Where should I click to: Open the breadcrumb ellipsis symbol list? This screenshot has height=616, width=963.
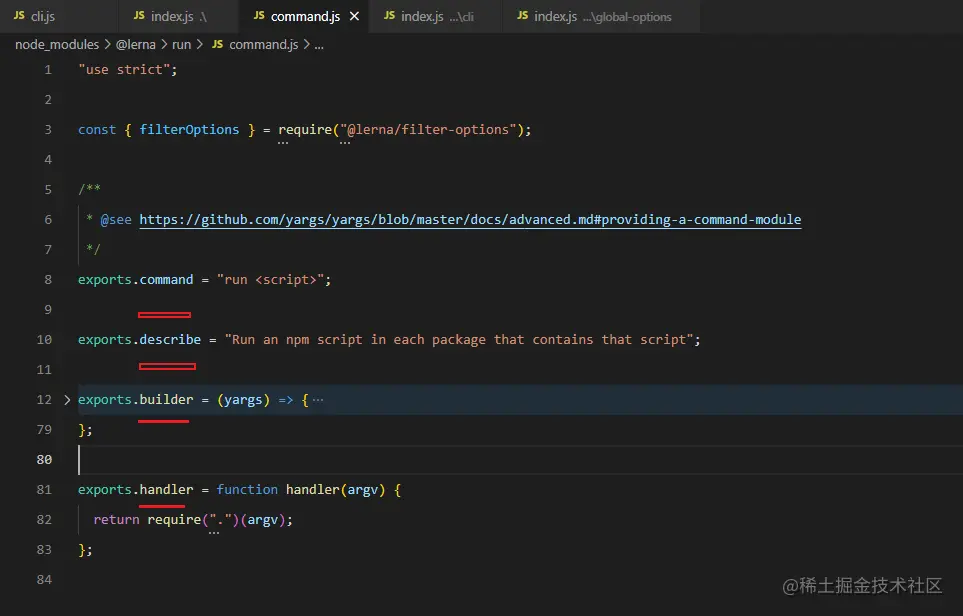[x=319, y=45]
